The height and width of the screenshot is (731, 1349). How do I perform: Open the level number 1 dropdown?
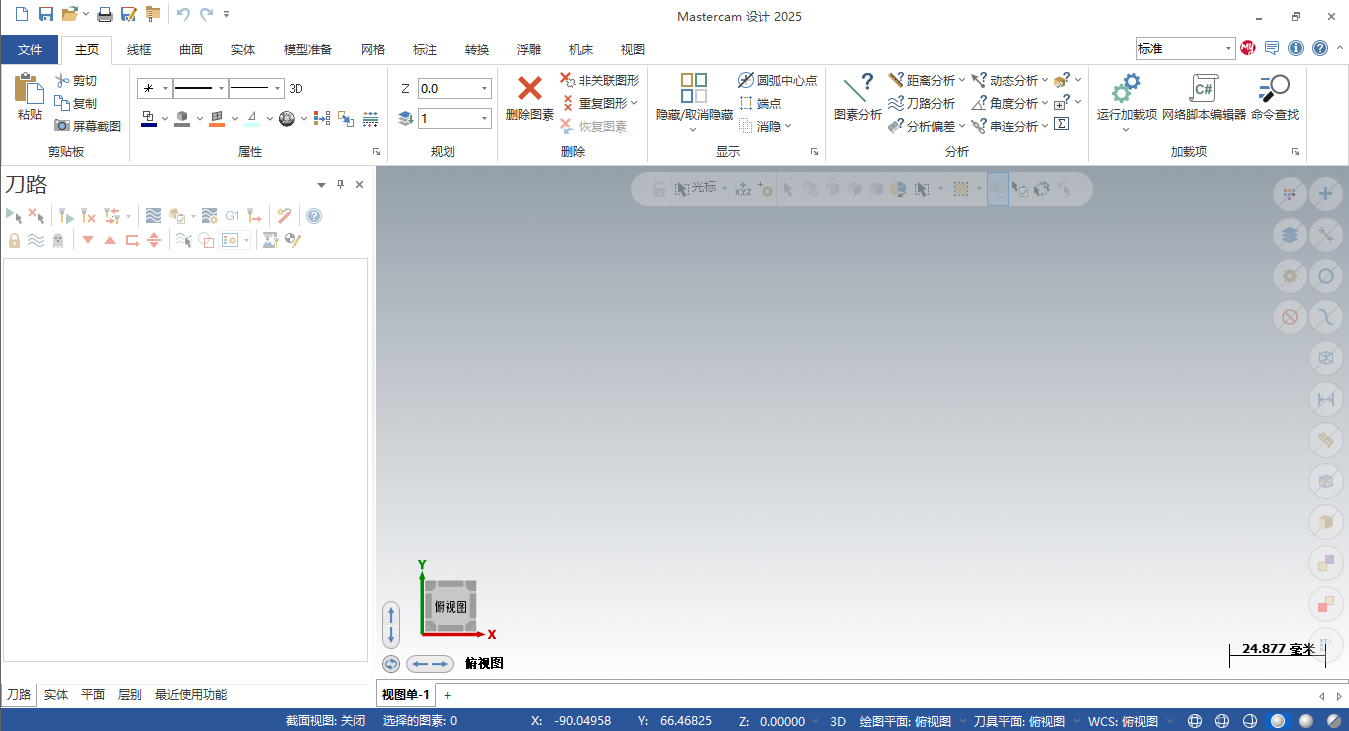pyautogui.click(x=484, y=119)
